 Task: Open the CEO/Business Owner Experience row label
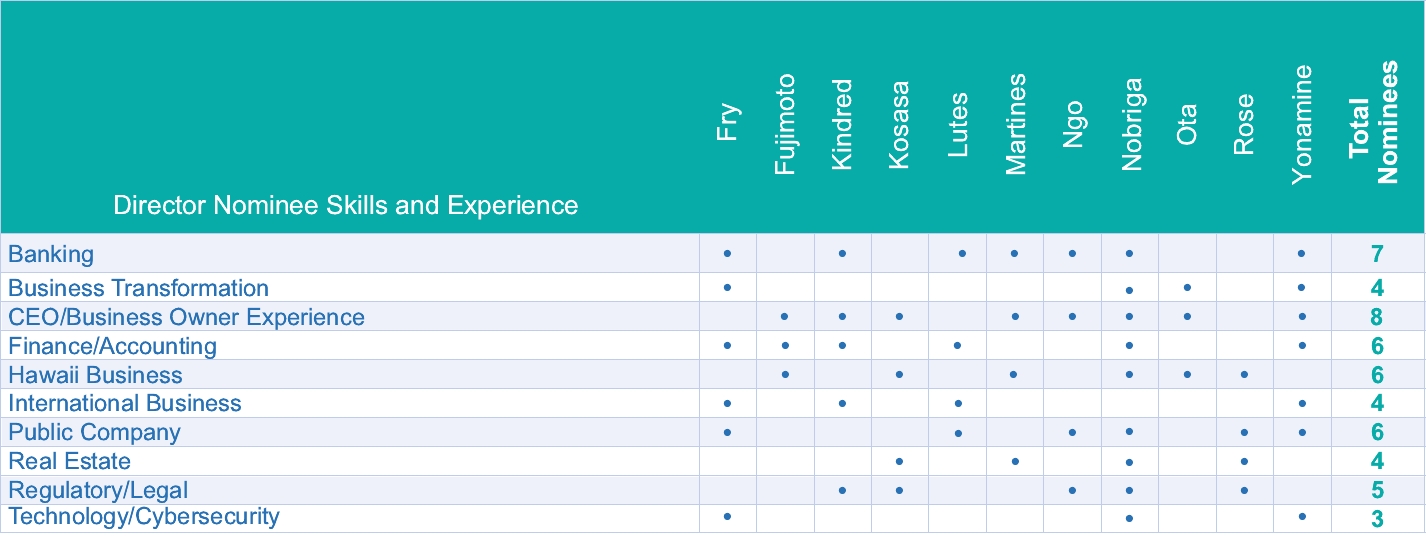point(187,317)
